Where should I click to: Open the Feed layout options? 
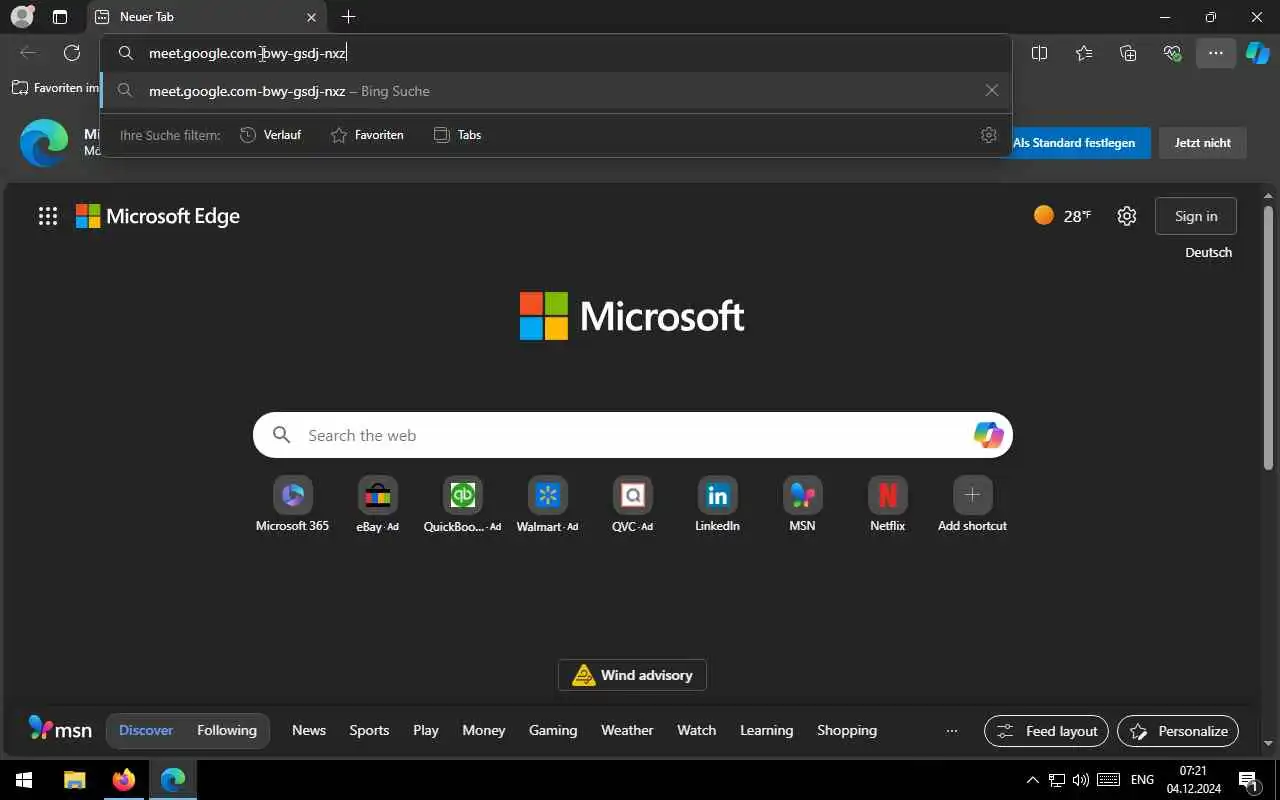coord(1046,731)
